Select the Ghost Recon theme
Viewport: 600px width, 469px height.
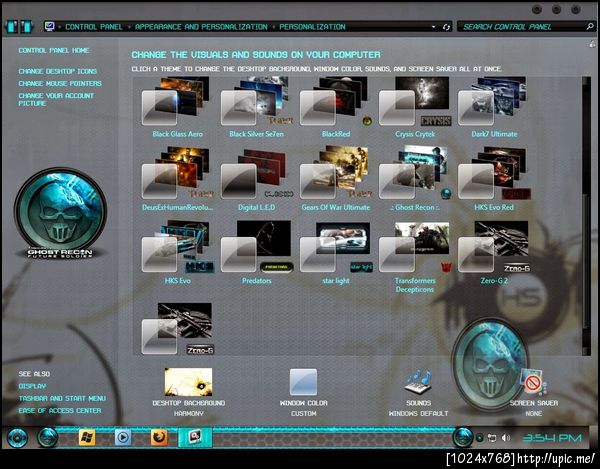(416, 179)
